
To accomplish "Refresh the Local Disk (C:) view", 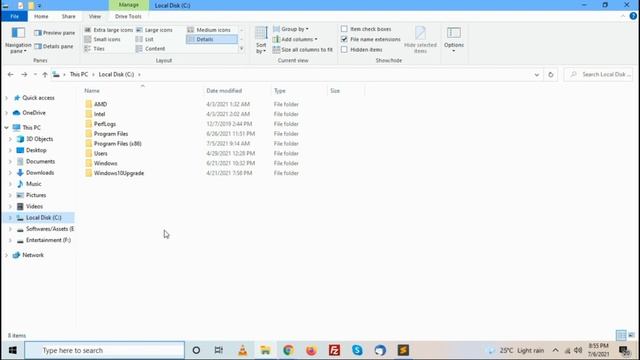I will pyautogui.click(x=551, y=75).
